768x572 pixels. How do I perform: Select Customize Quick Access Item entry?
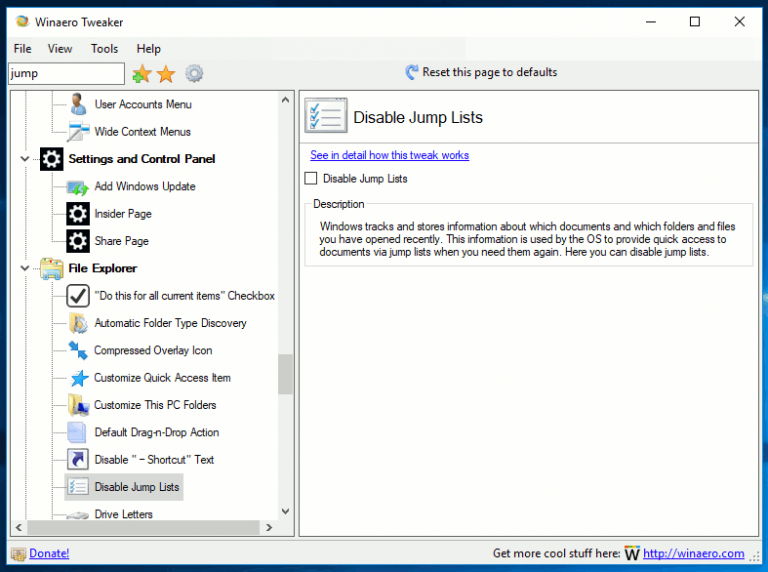click(x=162, y=378)
